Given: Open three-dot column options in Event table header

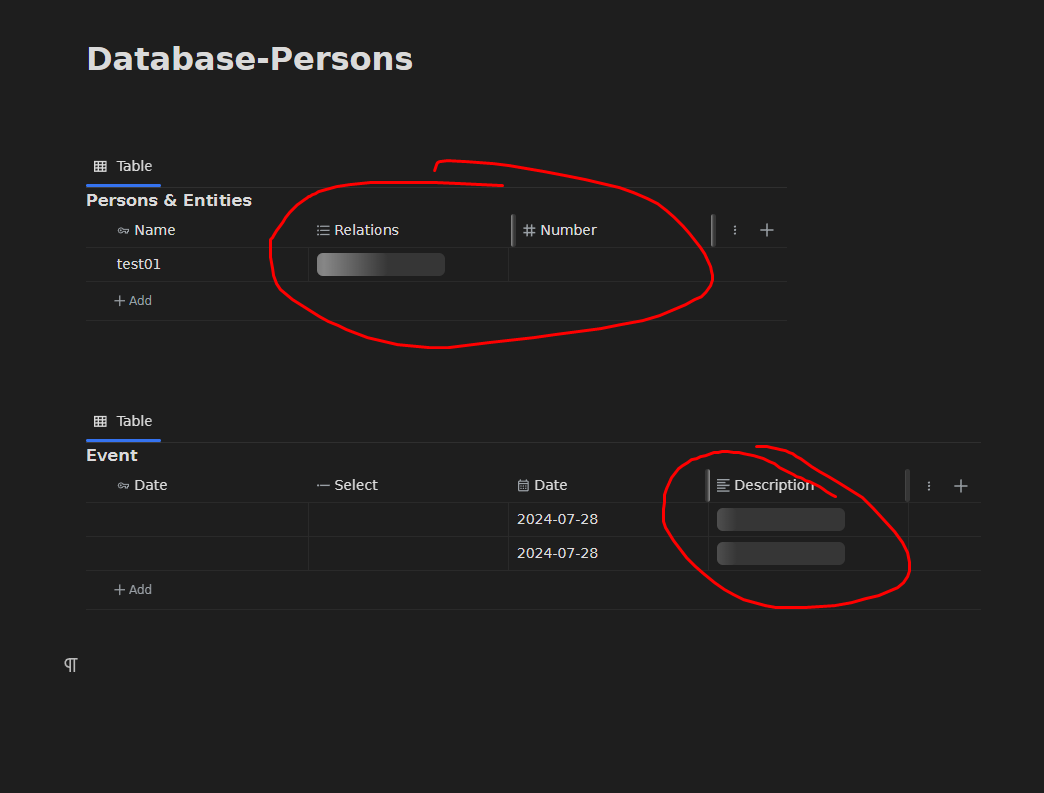Looking at the screenshot, I should pos(929,486).
